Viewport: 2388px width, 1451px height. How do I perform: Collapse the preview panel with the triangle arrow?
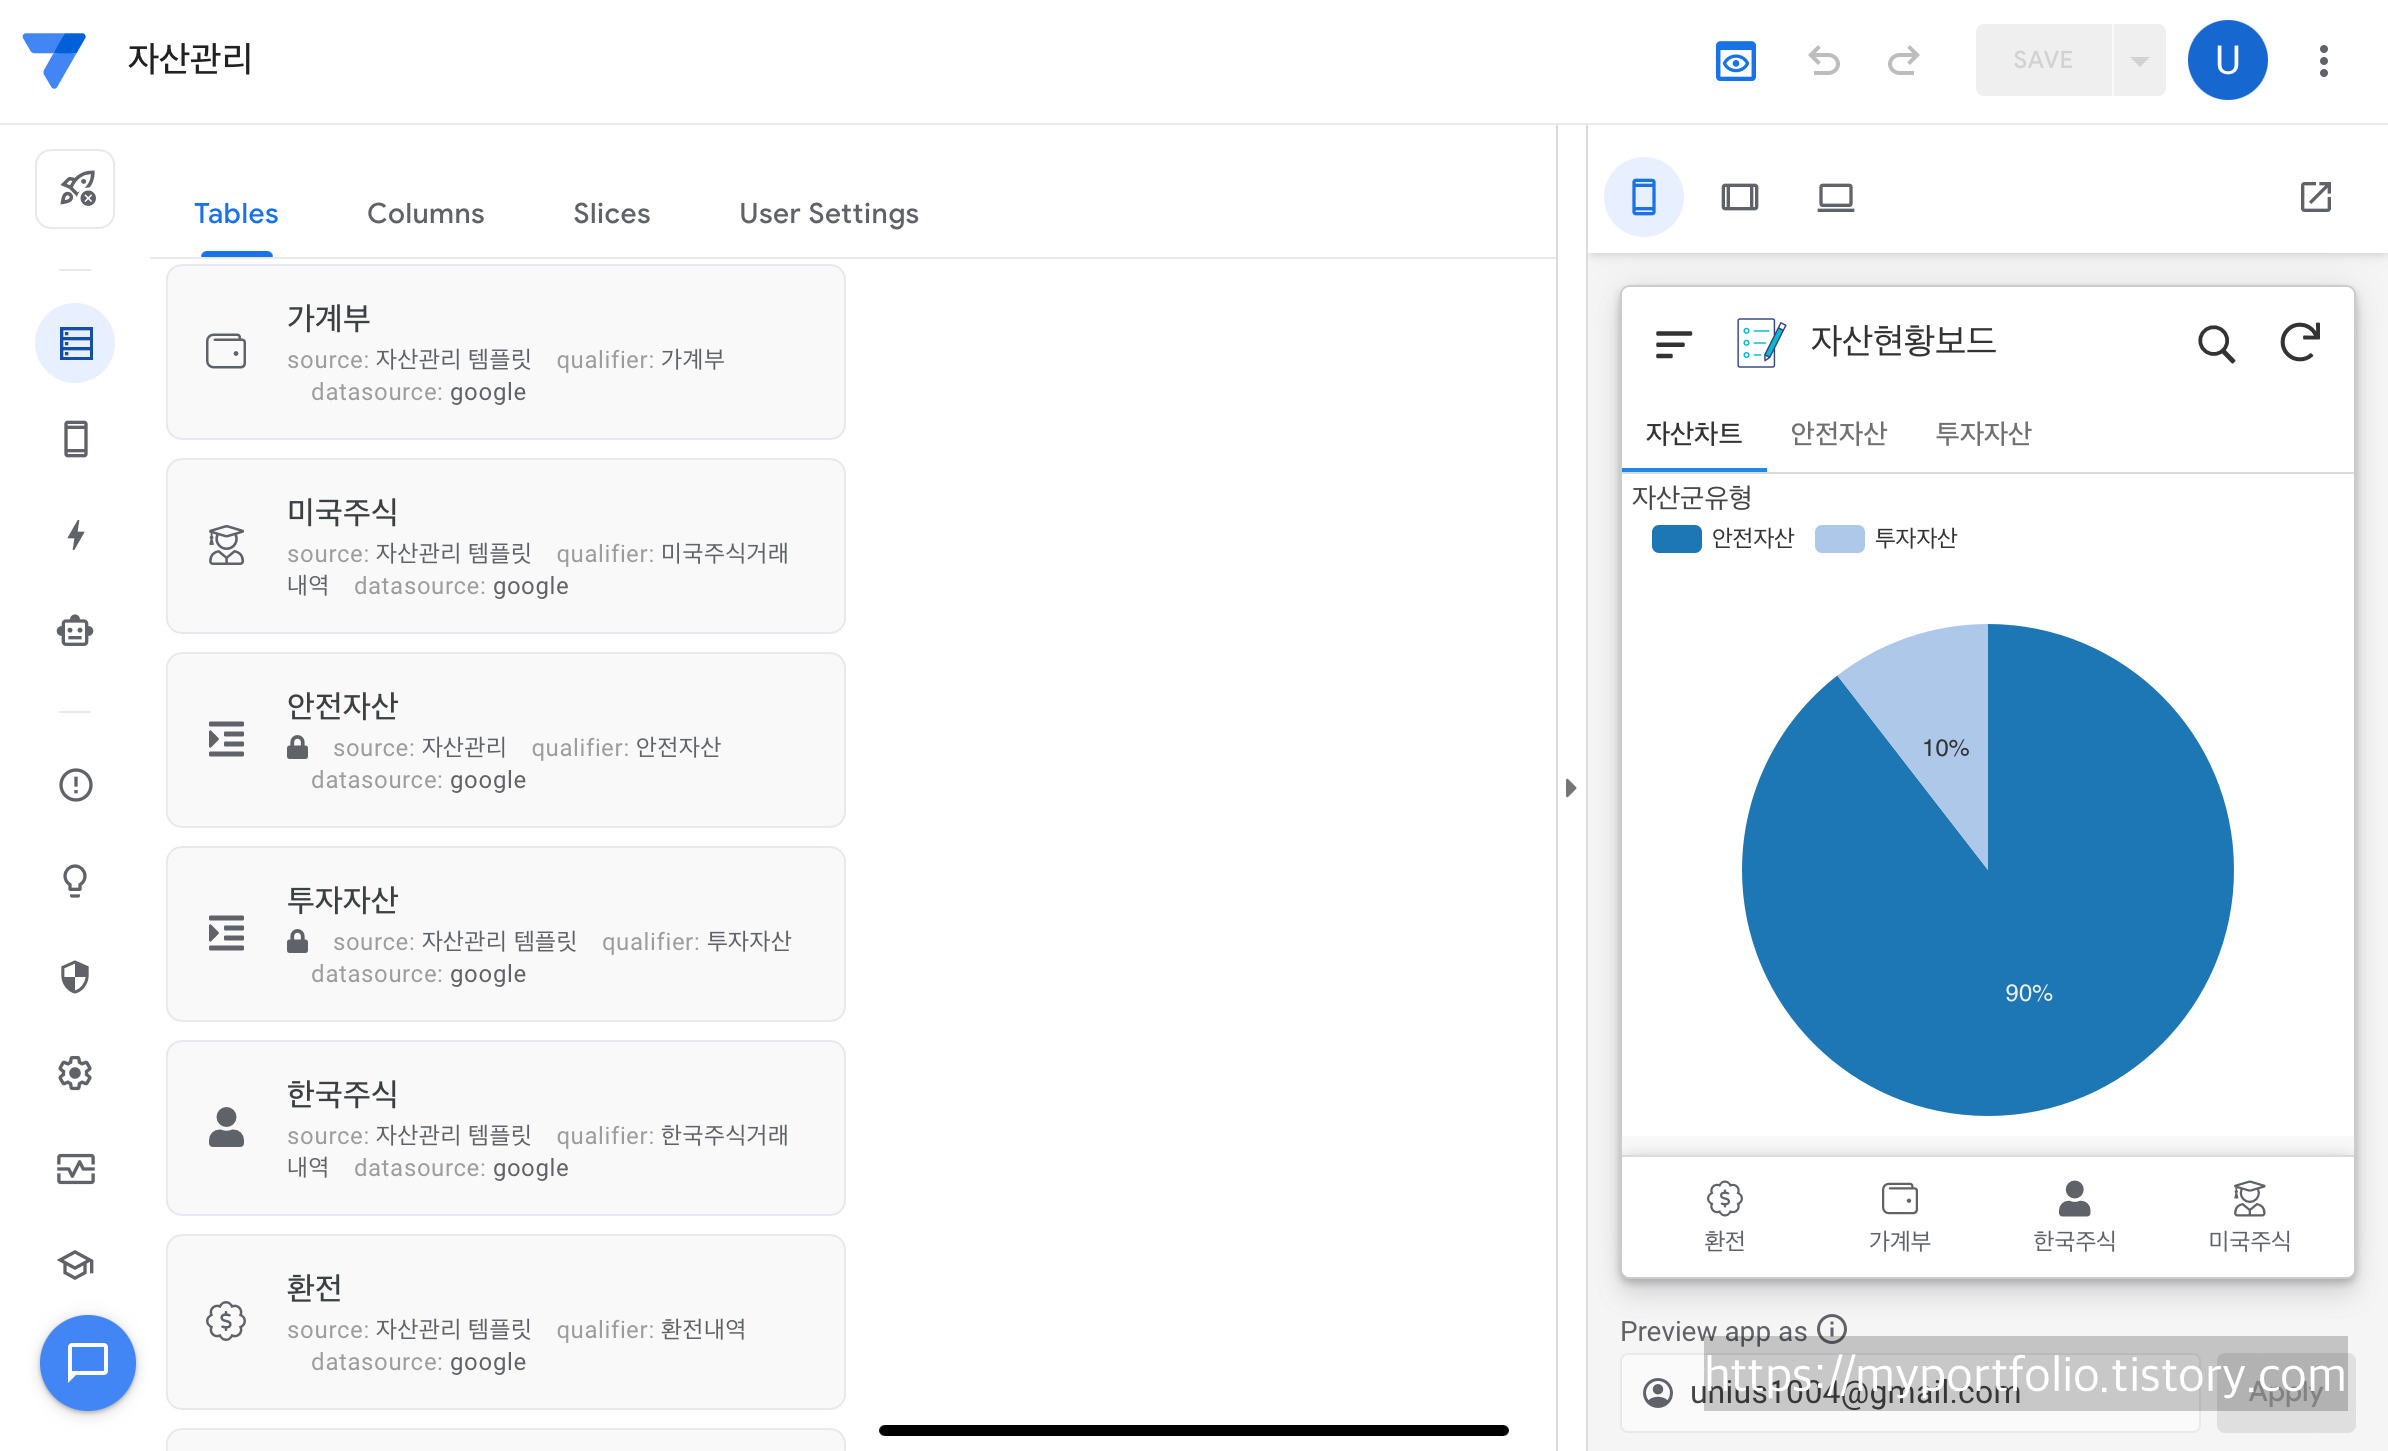pos(1571,788)
